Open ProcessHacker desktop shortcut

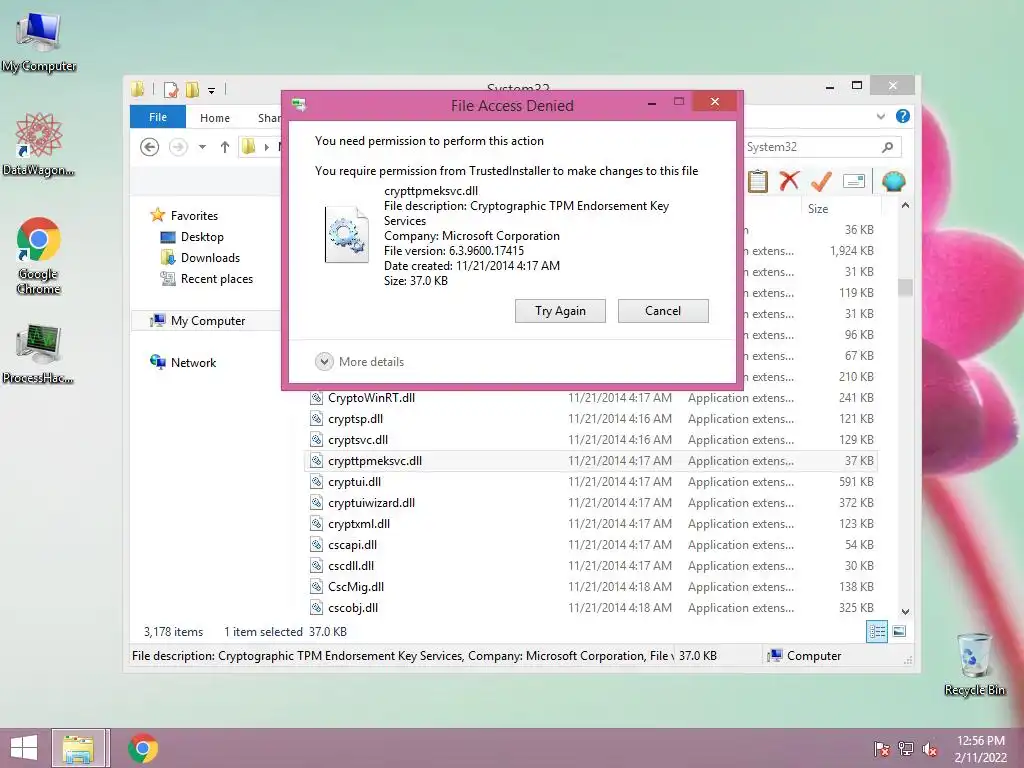pyautogui.click(x=39, y=353)
